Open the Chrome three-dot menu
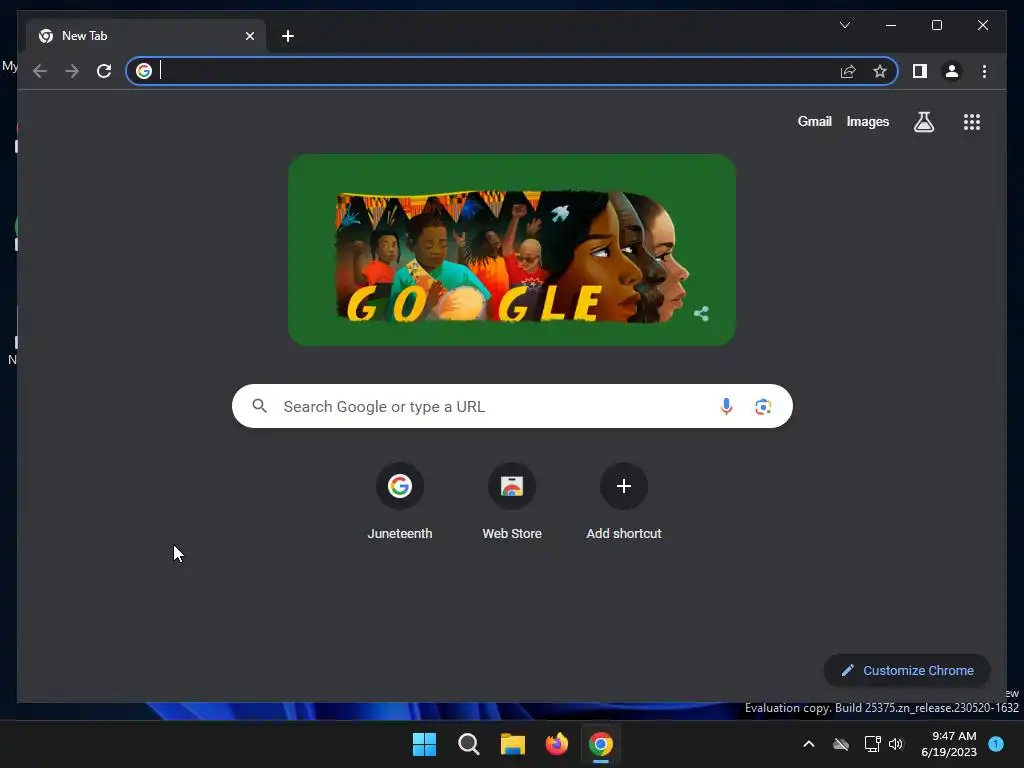Image resolution: width=1024 pixels, height=768 pixels. (x=984, y=71)
